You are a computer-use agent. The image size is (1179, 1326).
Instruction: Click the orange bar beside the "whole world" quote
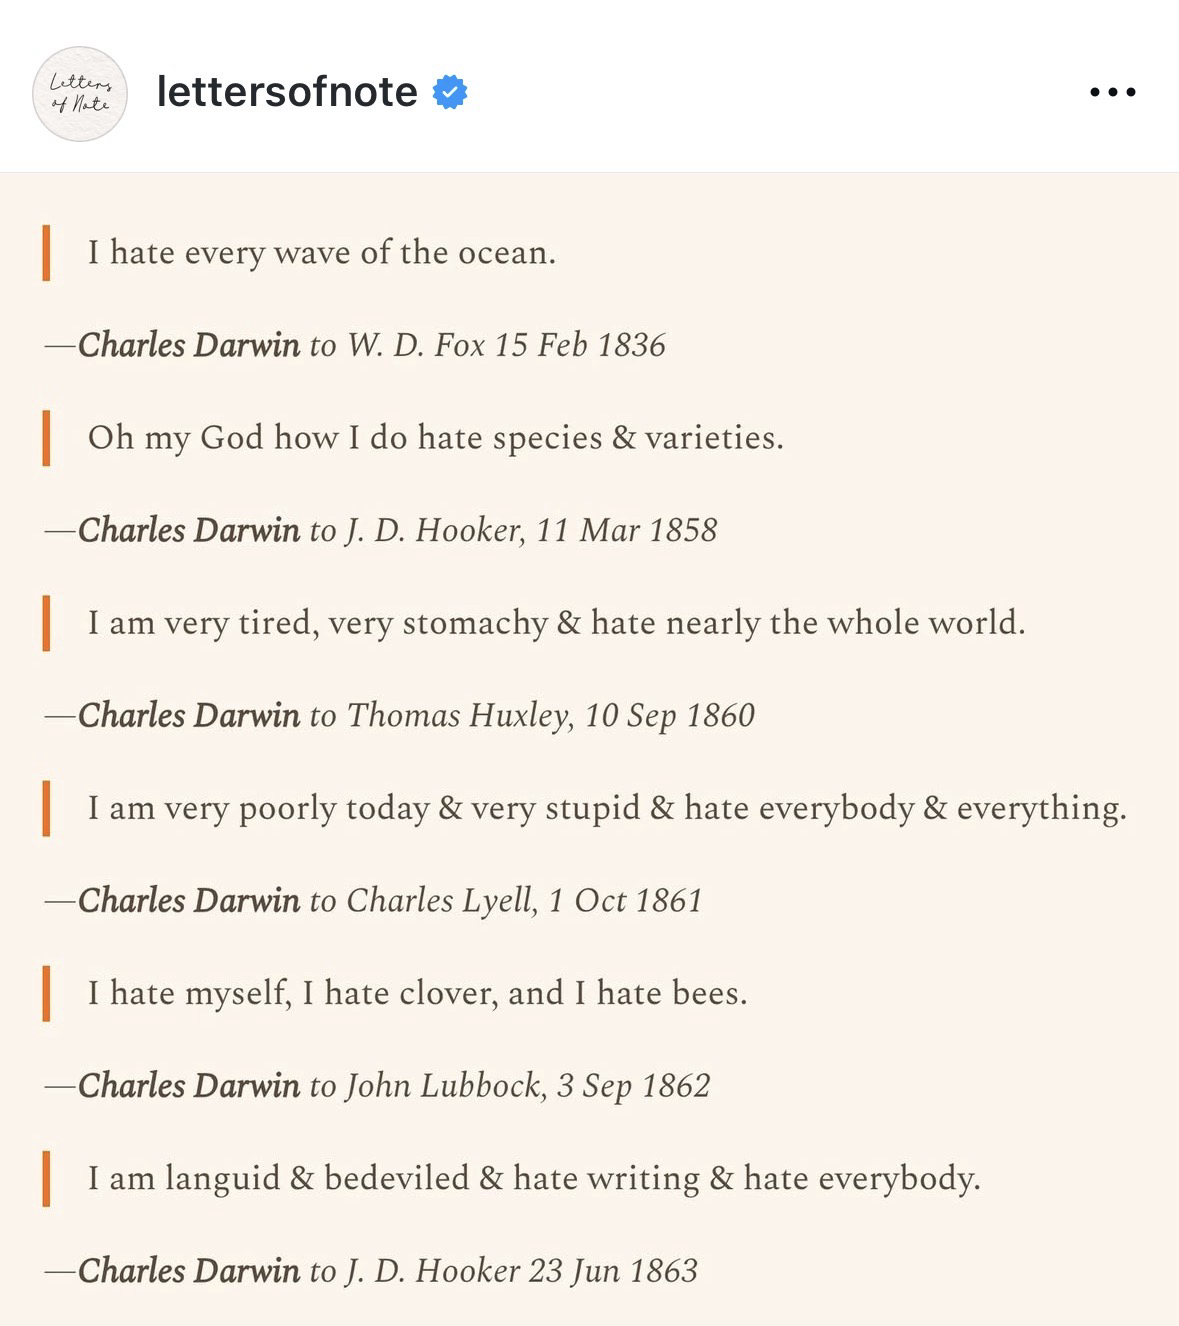tap(46, 623)
